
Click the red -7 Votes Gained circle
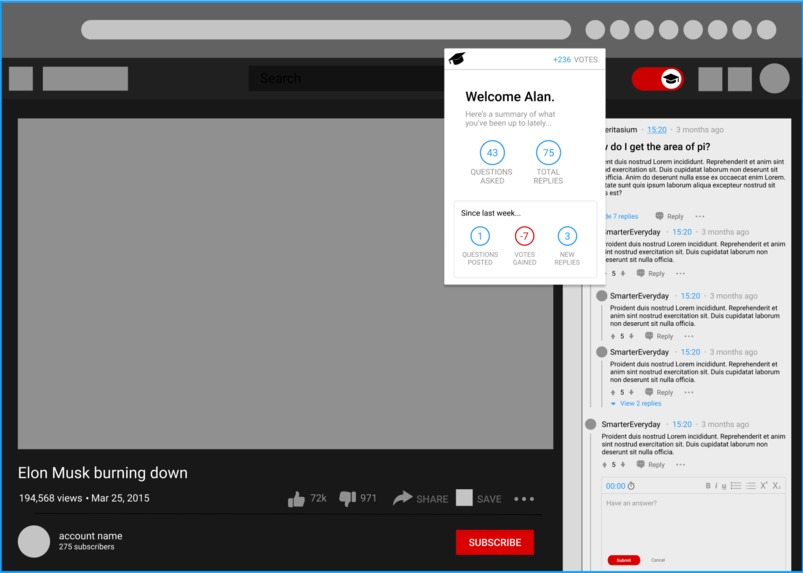coord(524,236)
